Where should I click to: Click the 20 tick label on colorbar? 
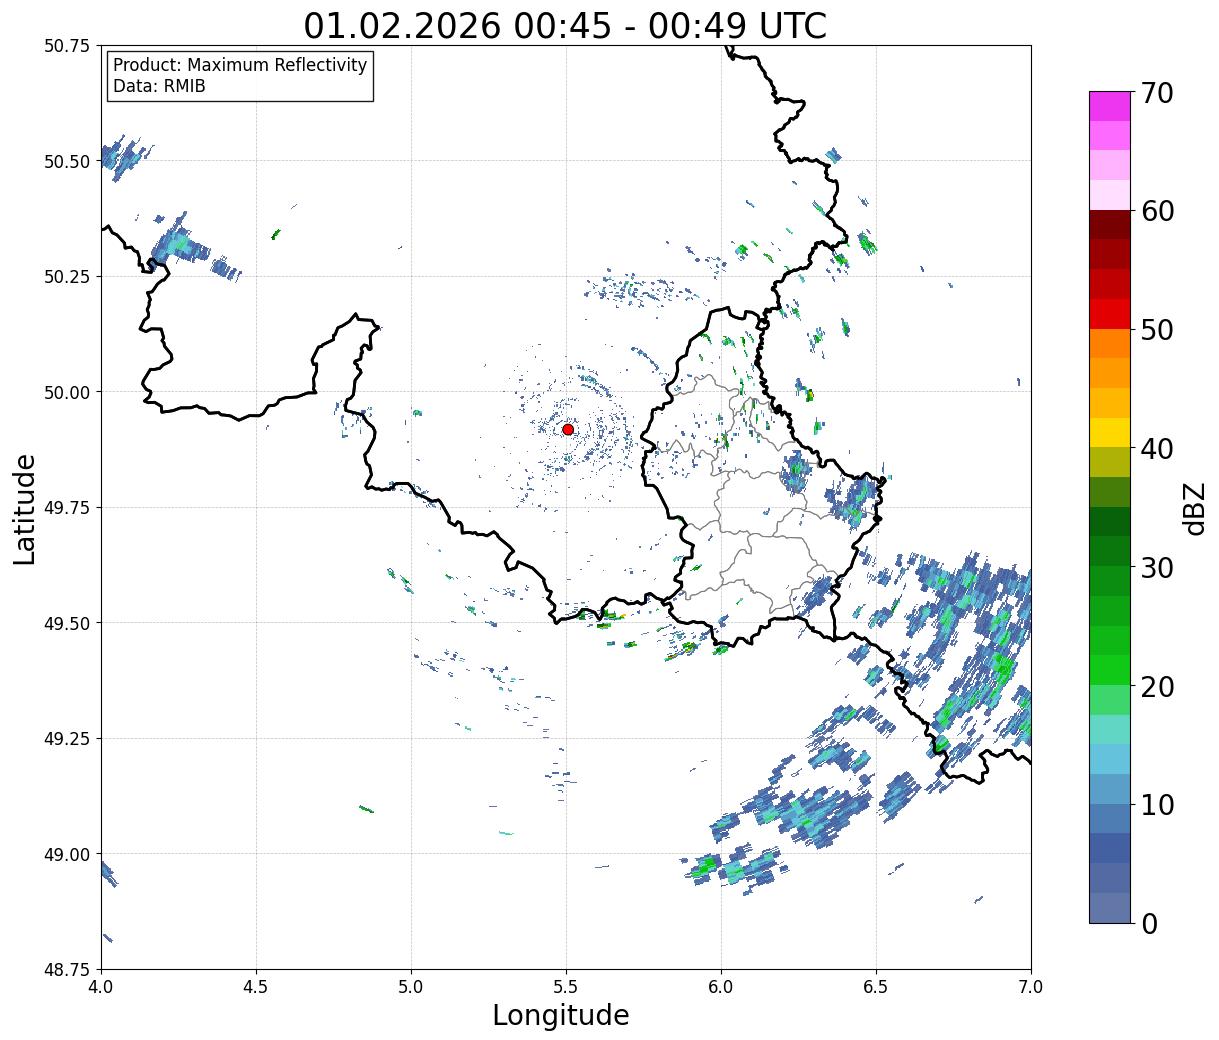click(1157, 686)
